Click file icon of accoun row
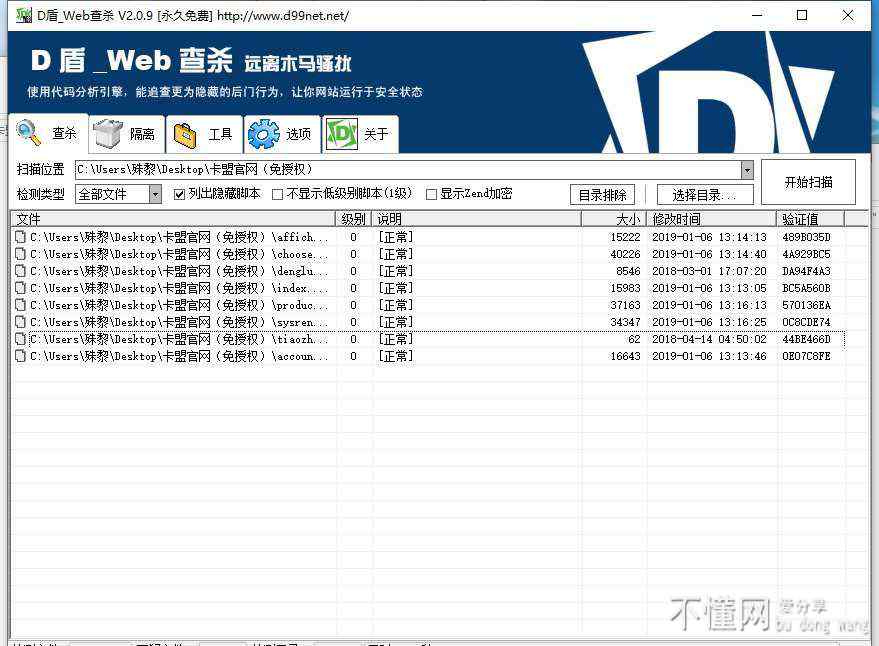Screen dimensions: 879x646 tap(21, 356)
